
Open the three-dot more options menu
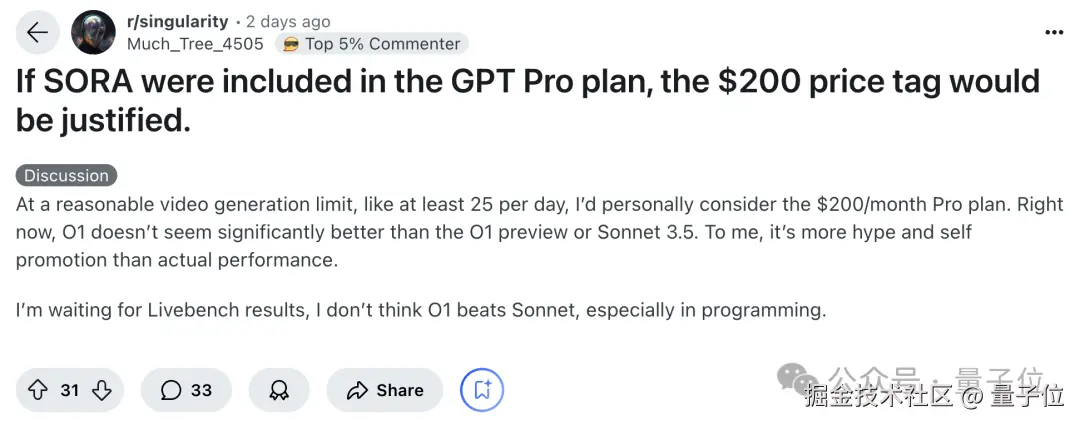[x=1054, y=32]
